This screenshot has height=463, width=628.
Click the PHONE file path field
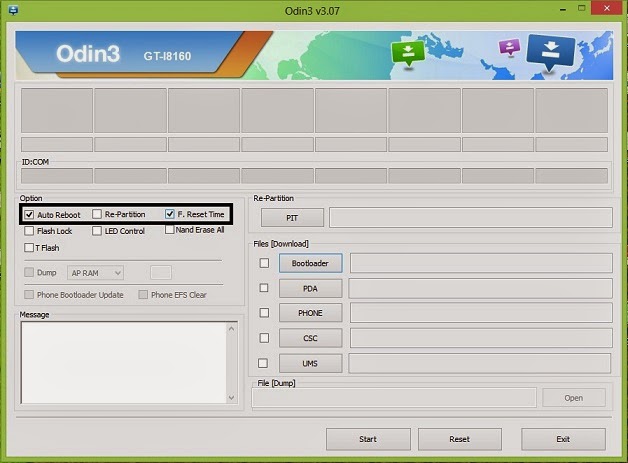(481, 313)
